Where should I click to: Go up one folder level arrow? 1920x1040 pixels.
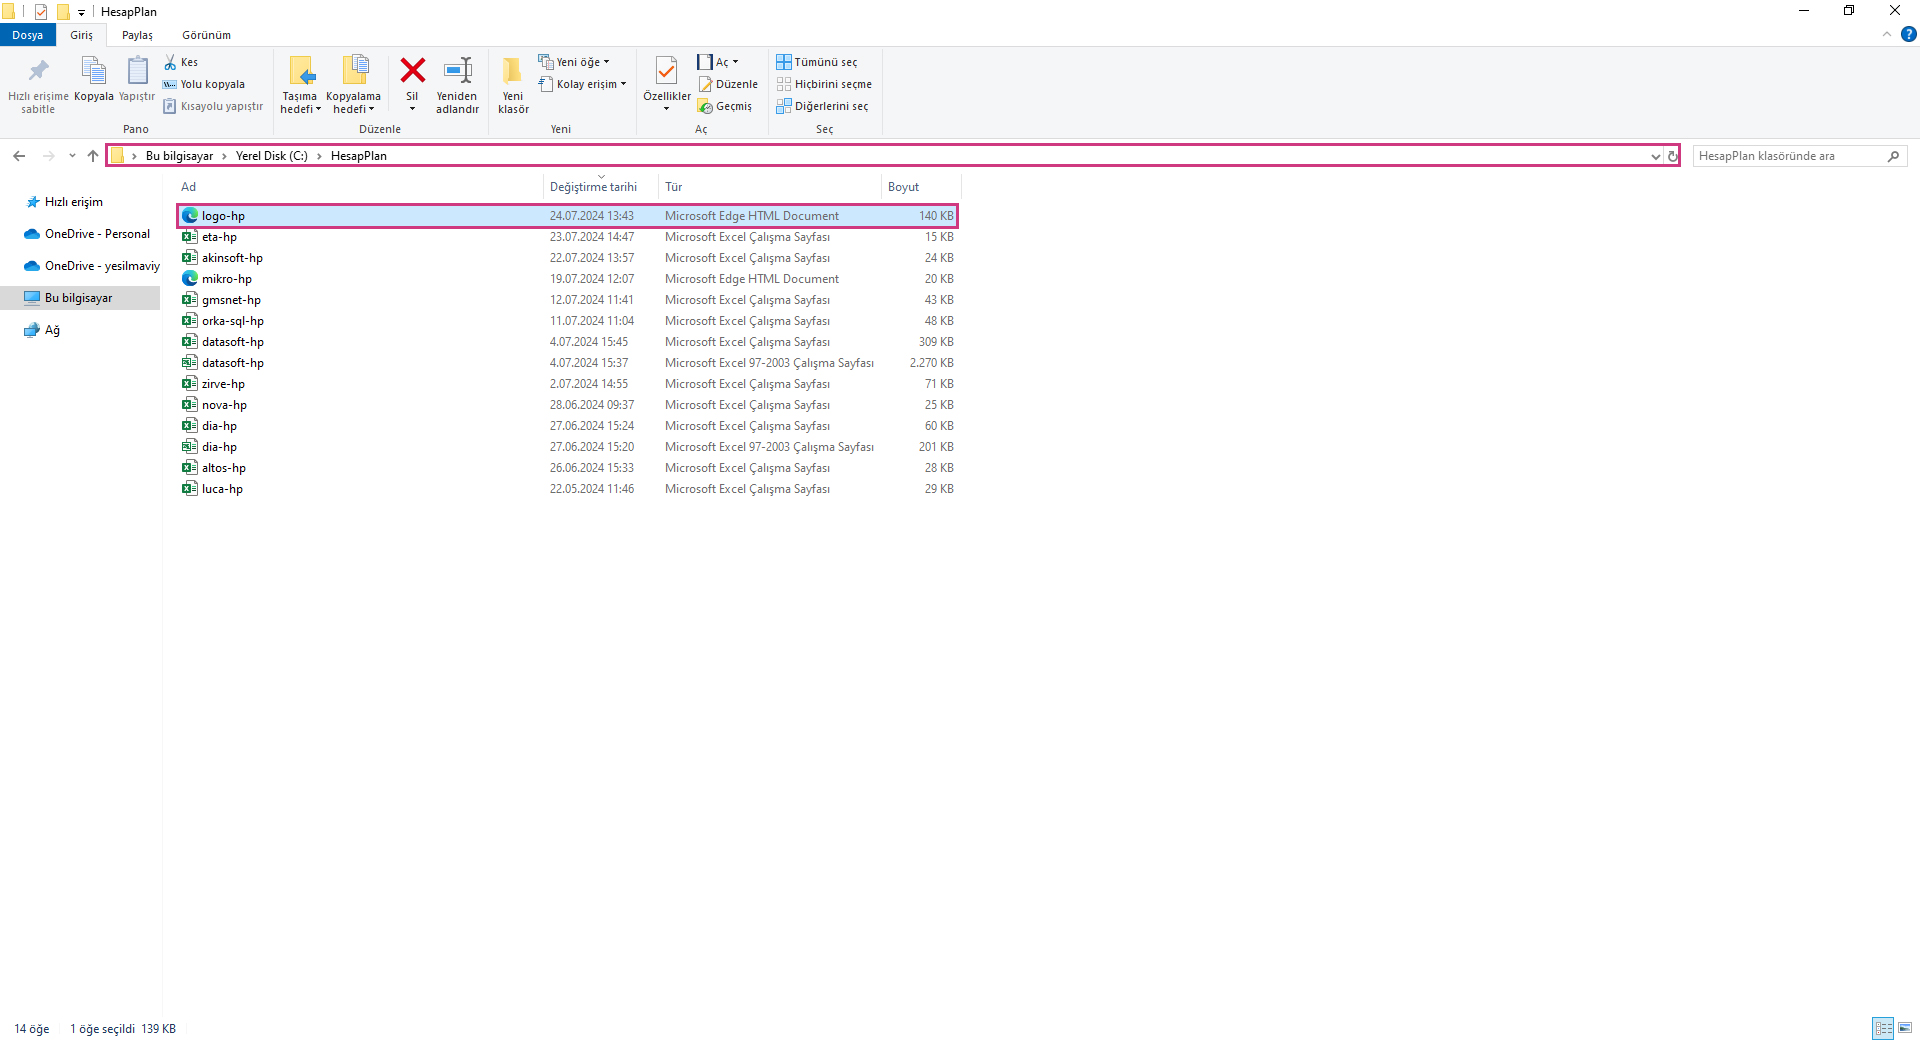[93, 156]
